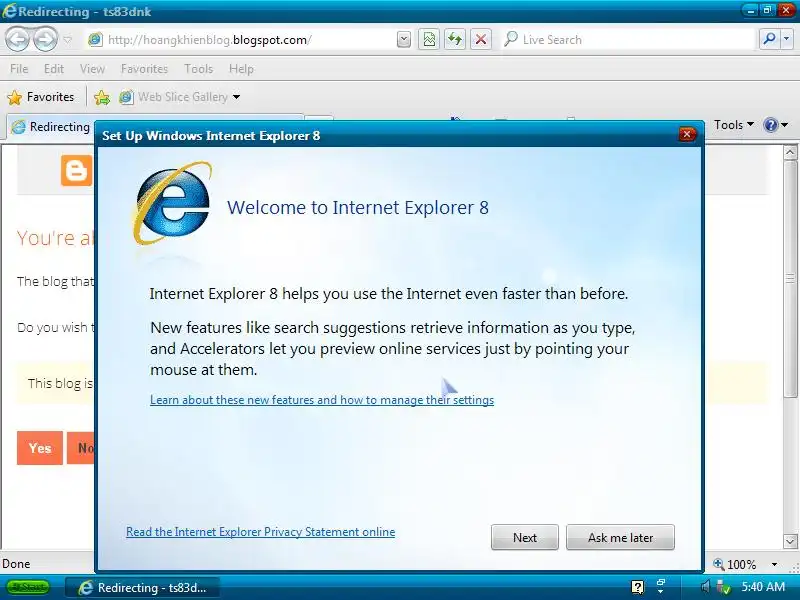Click the zoom level magnifier icon

[x=719, y=564]
